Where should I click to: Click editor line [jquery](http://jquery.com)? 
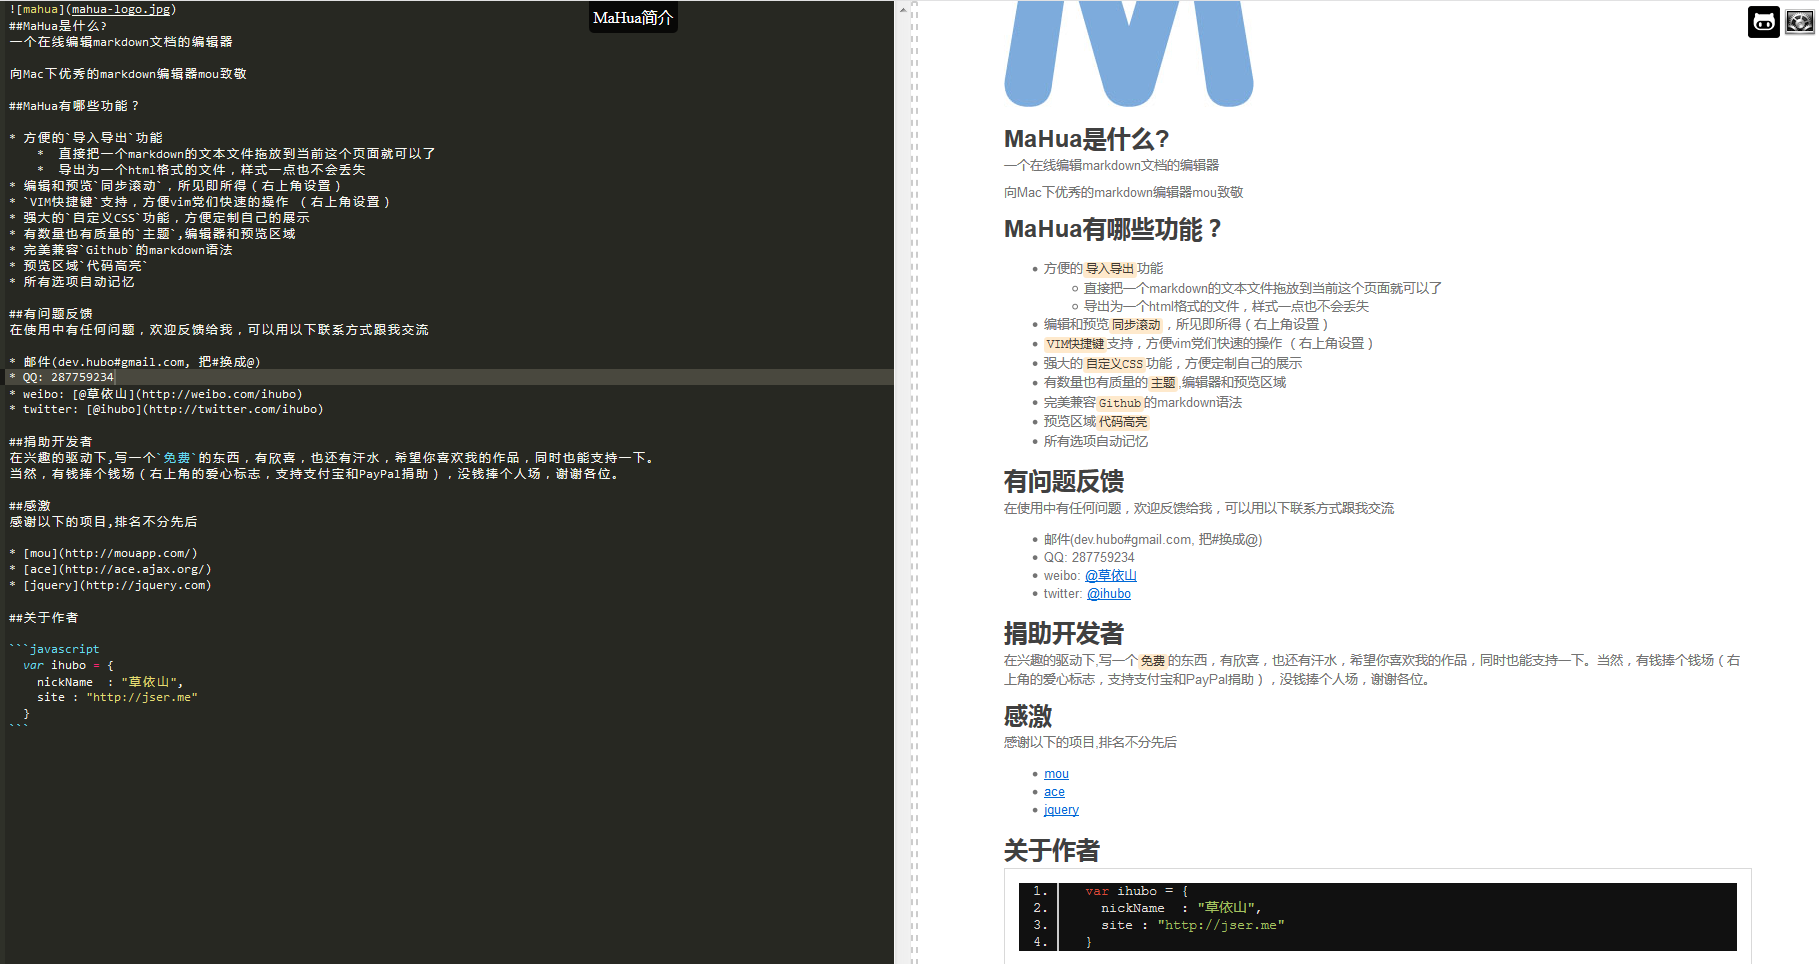tap(110, 585)
